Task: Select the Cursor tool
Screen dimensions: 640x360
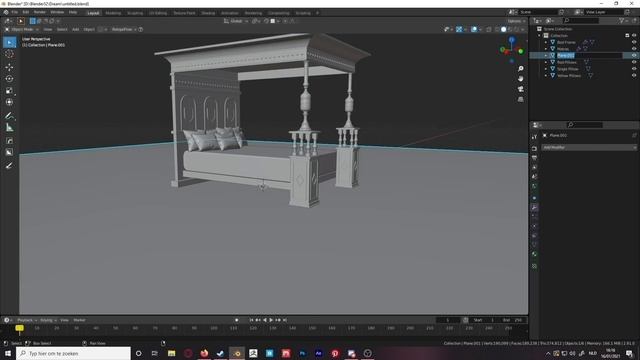Action: [x=9, y=54]
